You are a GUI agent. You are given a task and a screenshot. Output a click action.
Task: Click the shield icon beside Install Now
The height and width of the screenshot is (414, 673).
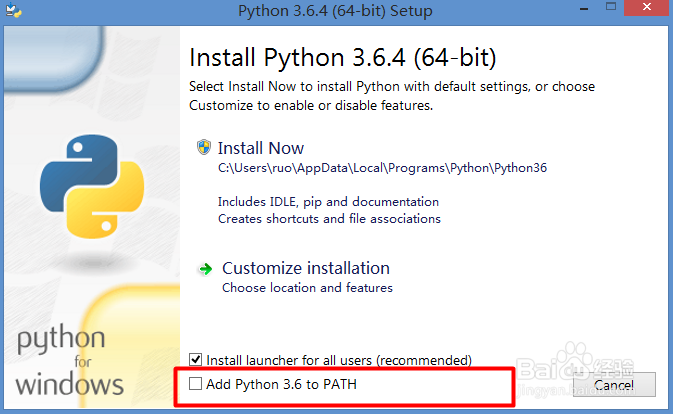[204, 147]
